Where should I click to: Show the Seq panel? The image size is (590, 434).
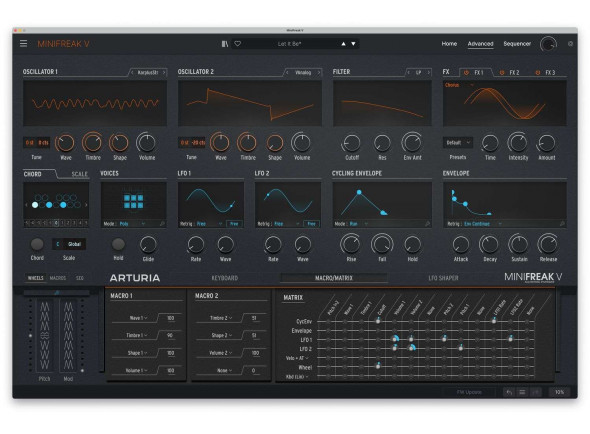[x=80, y=278]
